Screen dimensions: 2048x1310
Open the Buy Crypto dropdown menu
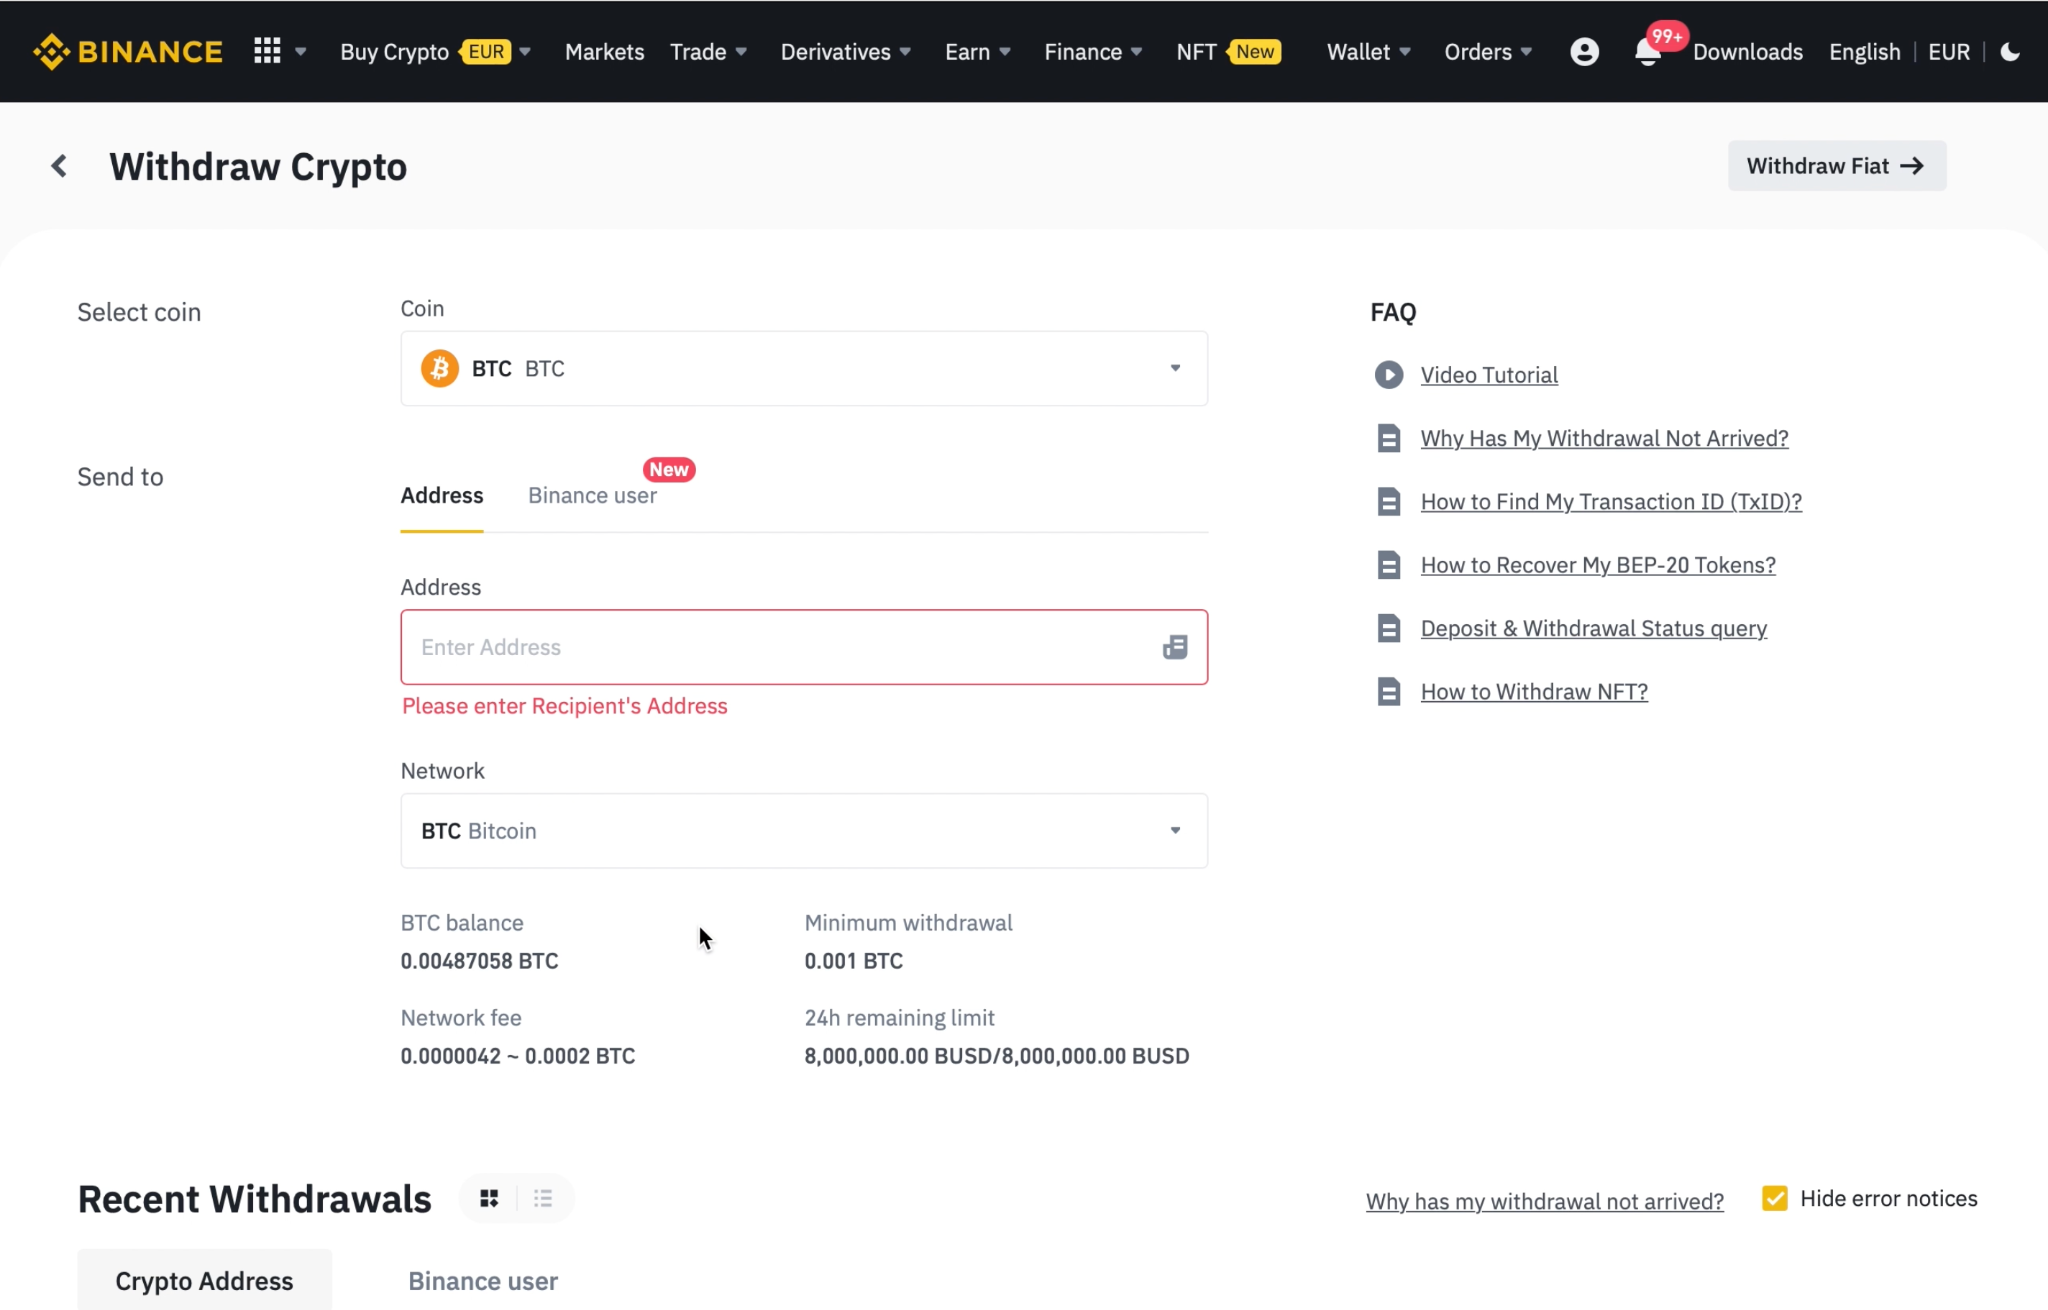pyautogui.click(x=435, y=52)
